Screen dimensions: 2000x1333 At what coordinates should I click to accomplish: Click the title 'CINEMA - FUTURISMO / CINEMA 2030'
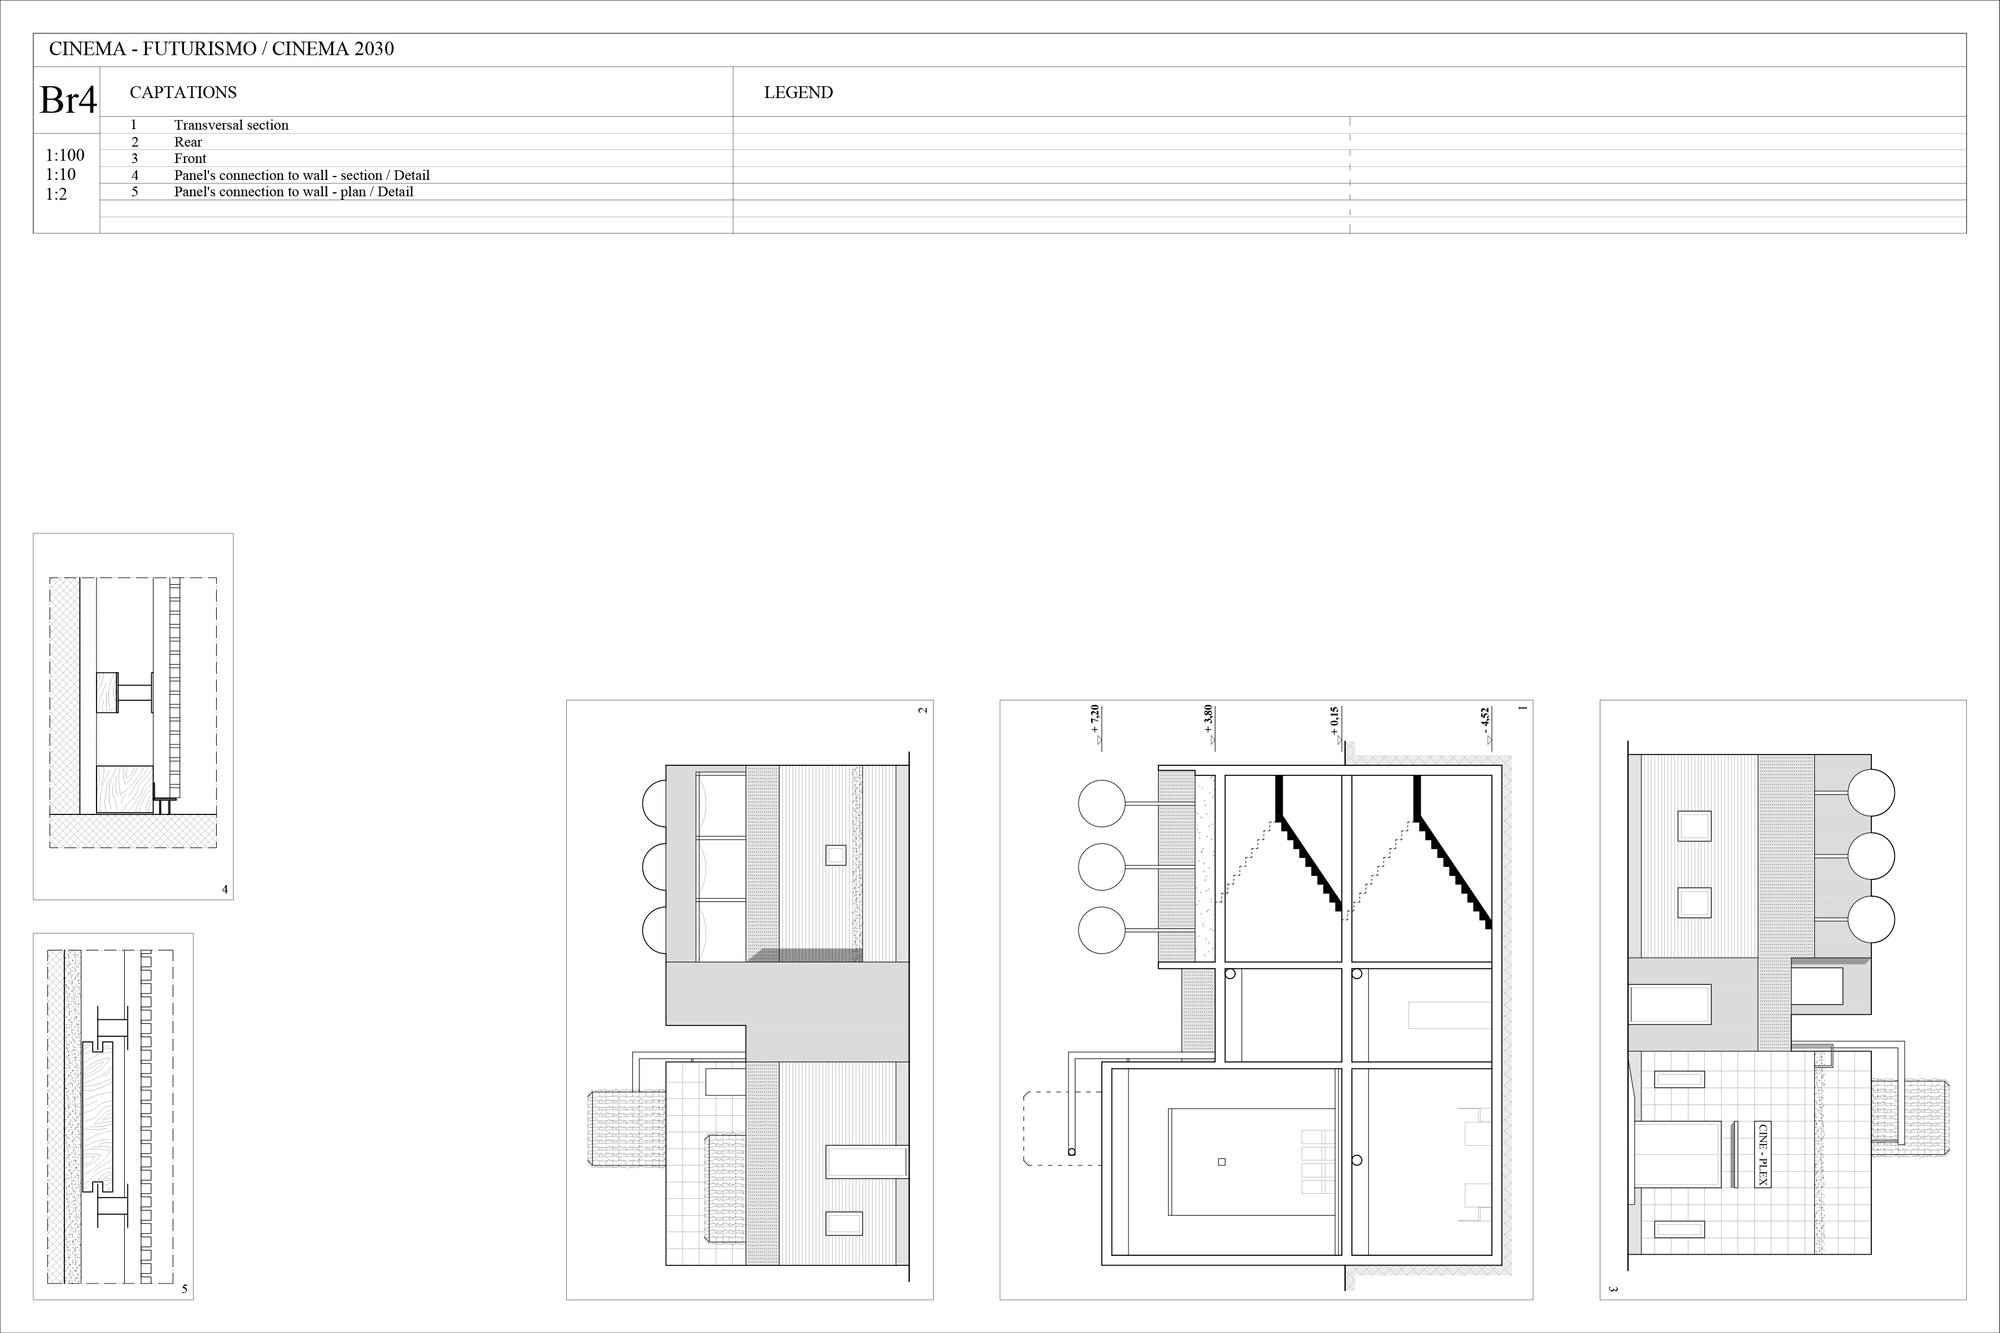click(221, 49)
